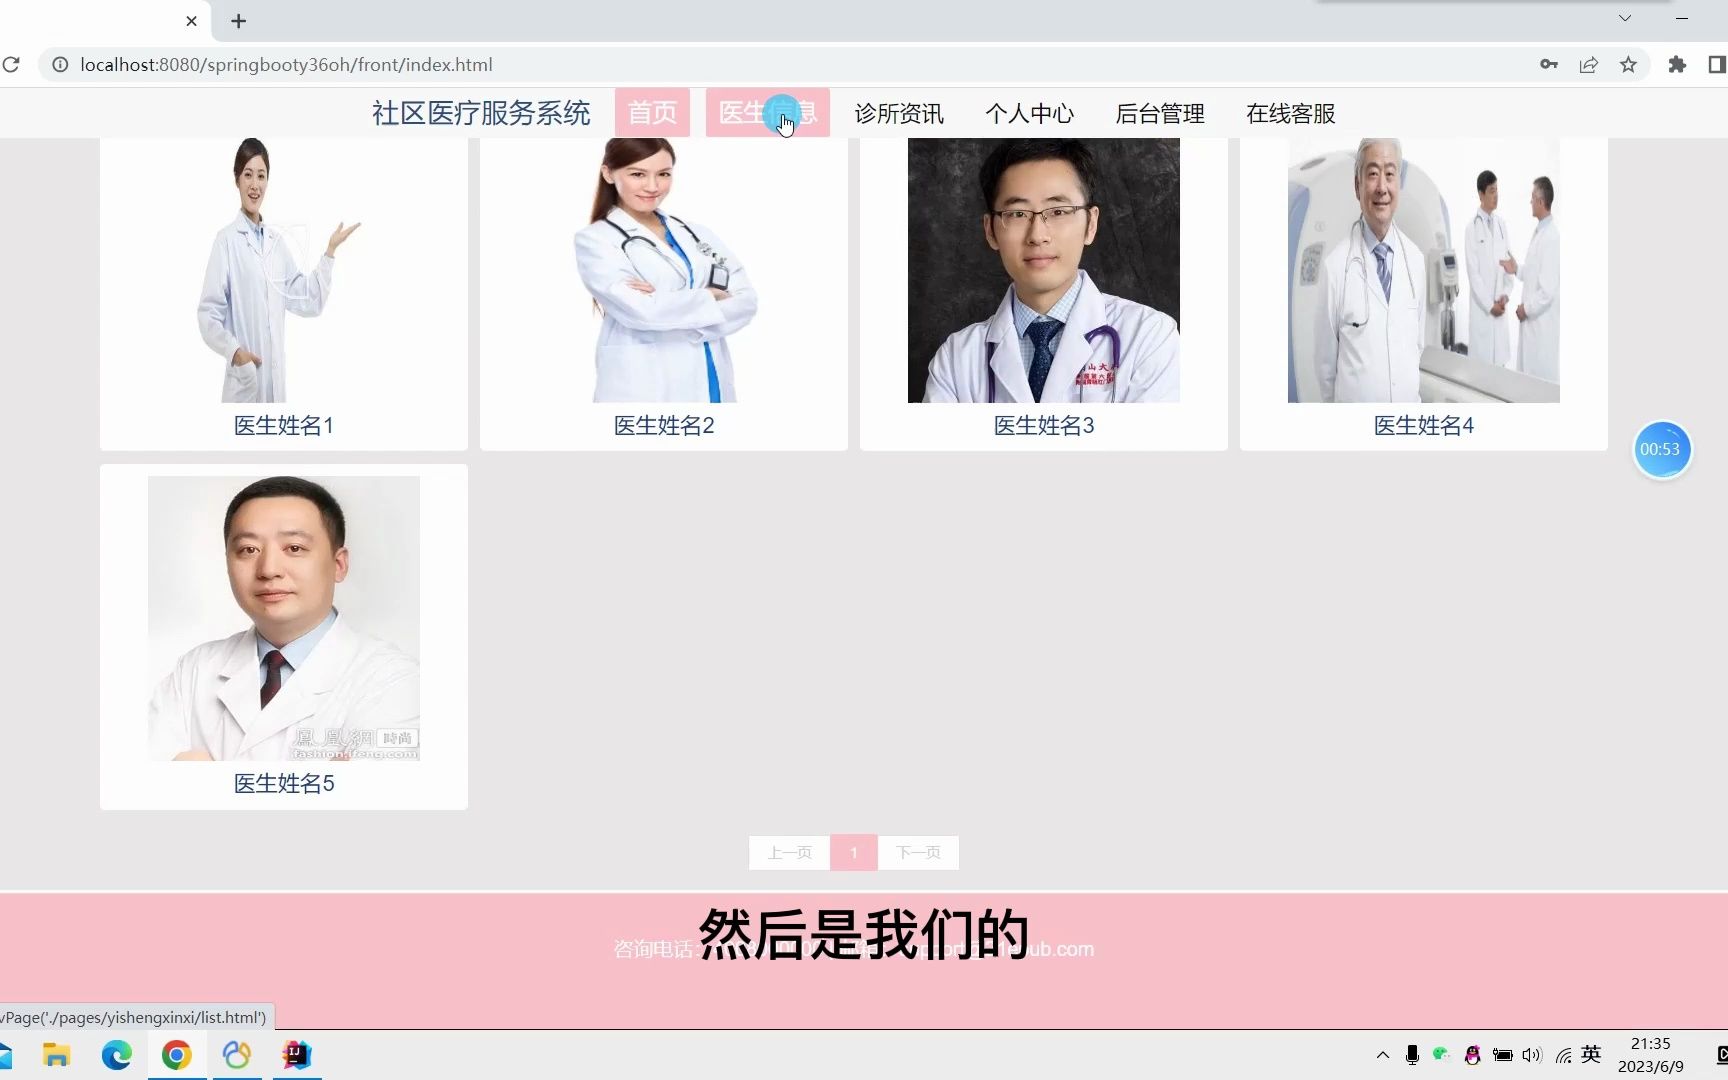Screen dimensions: 1728x1080
Task: Reload the page with the refresh icon
Action: (x=12, y=64)
